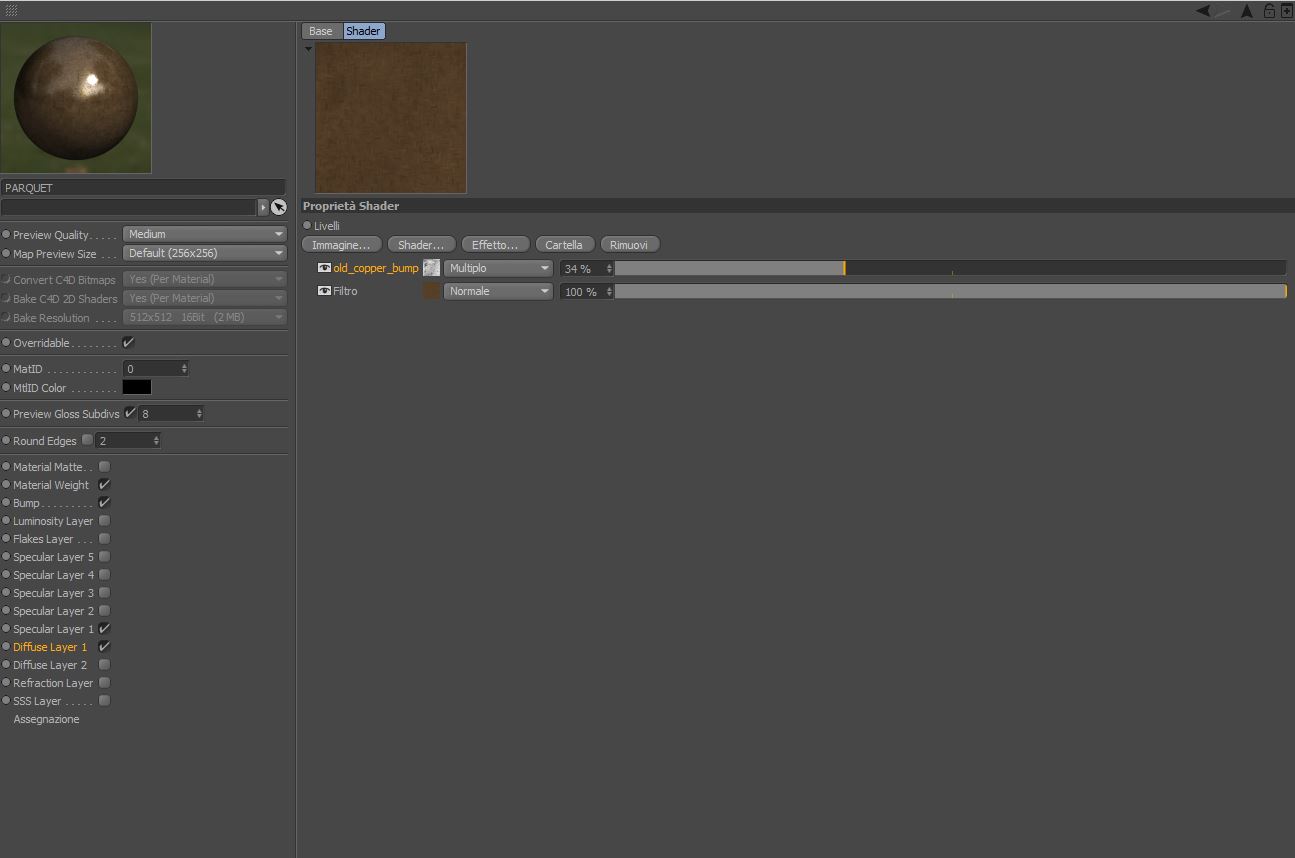
Task: Disable the Bump checkbox
Action: click(x=104, y=503)
